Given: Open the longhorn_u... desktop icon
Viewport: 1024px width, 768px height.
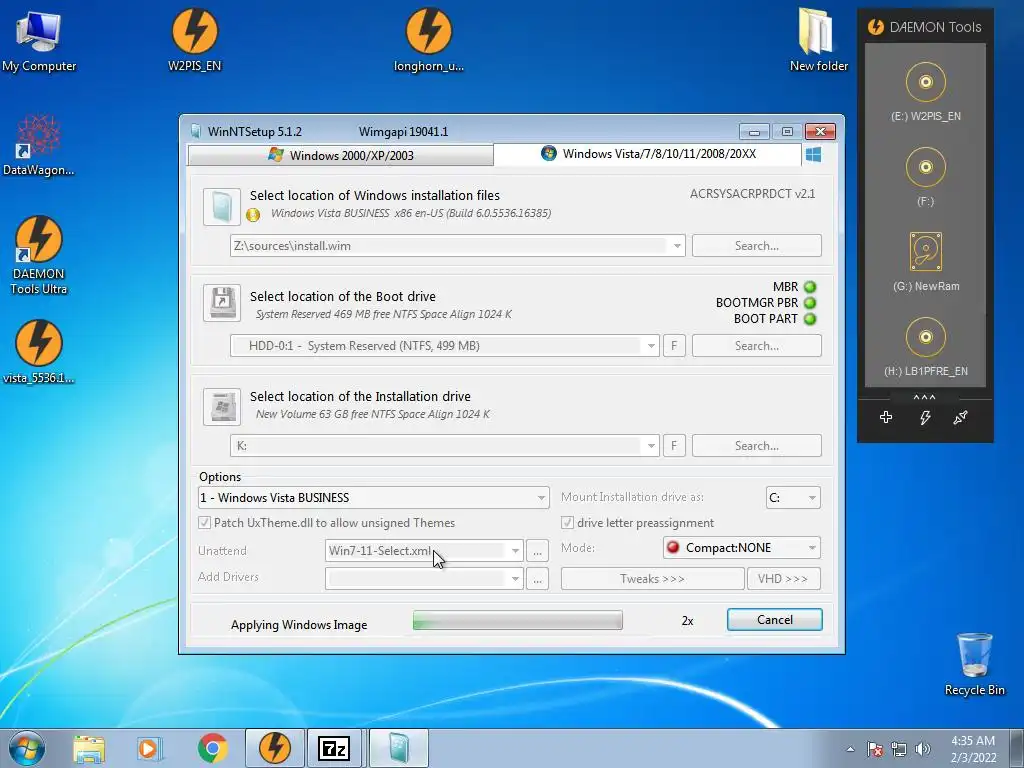Looking at the screenshot, I should point(428,40).
